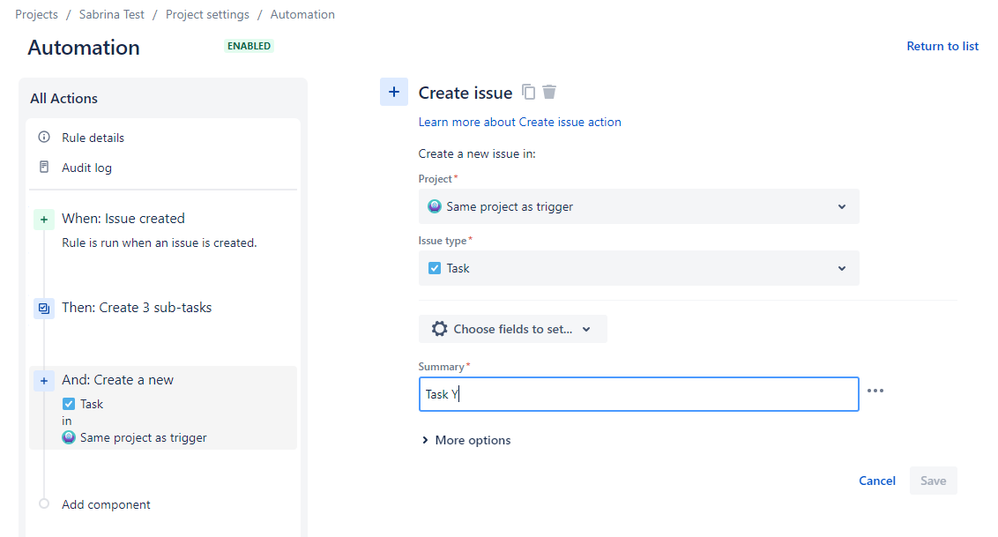Click the project avatar in the sidebar action card
Viewport: 998px width, 537px height.
(69, 437)
